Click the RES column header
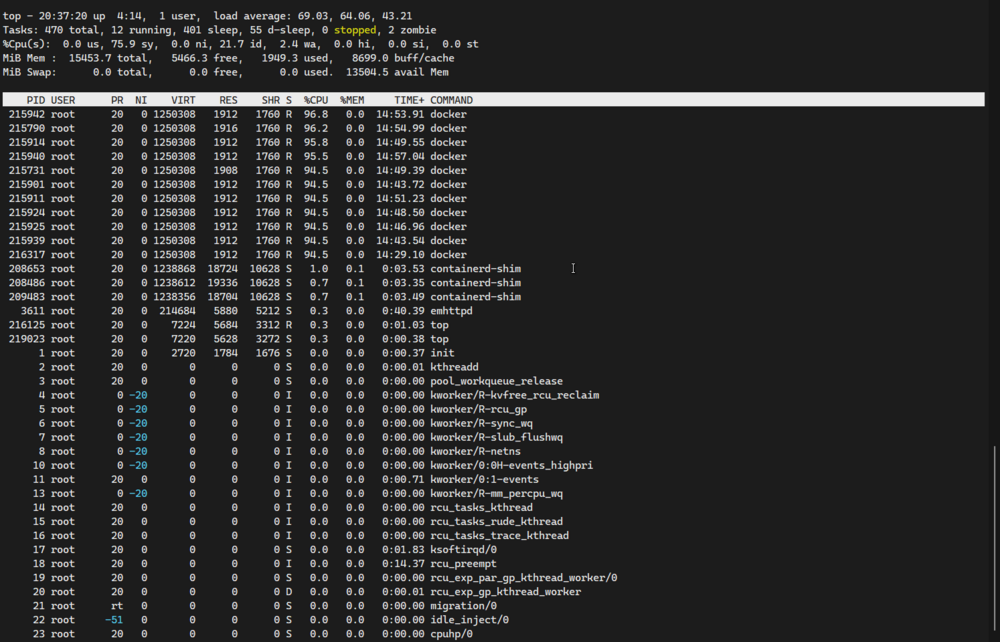The height and width of the screenshot is (642, 1000). click(228, 100)
